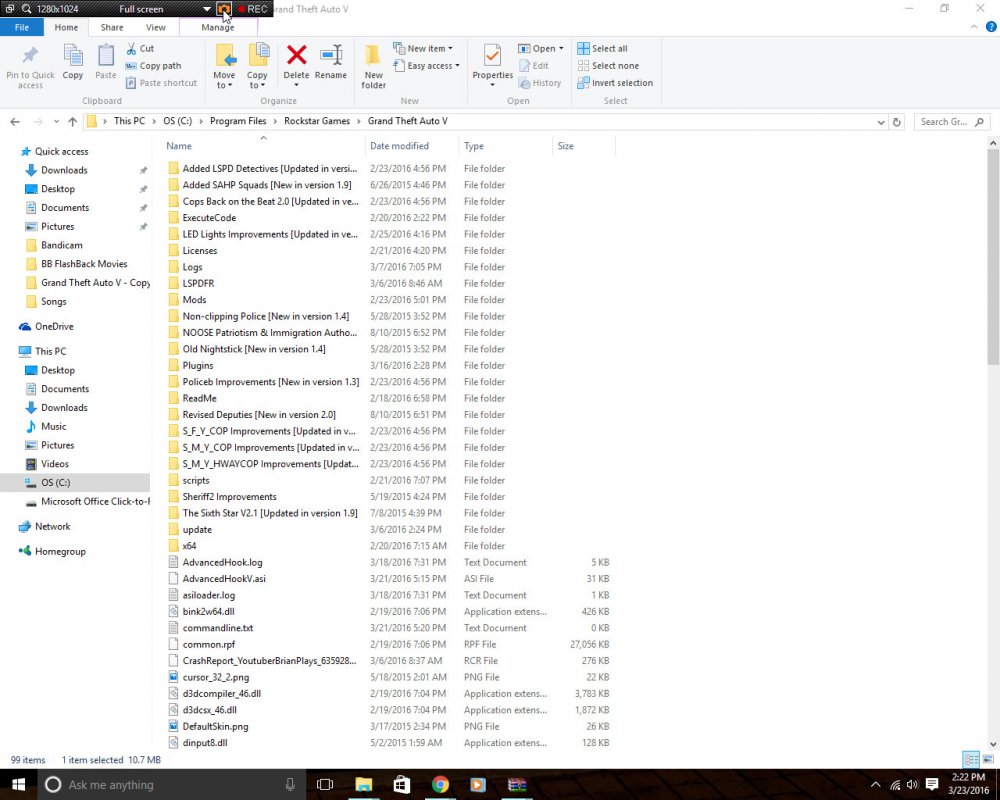This screenshot has width=1000, height=800.
Task: Switch to the Share ribbon tab
Action: (x=112, y=27)
